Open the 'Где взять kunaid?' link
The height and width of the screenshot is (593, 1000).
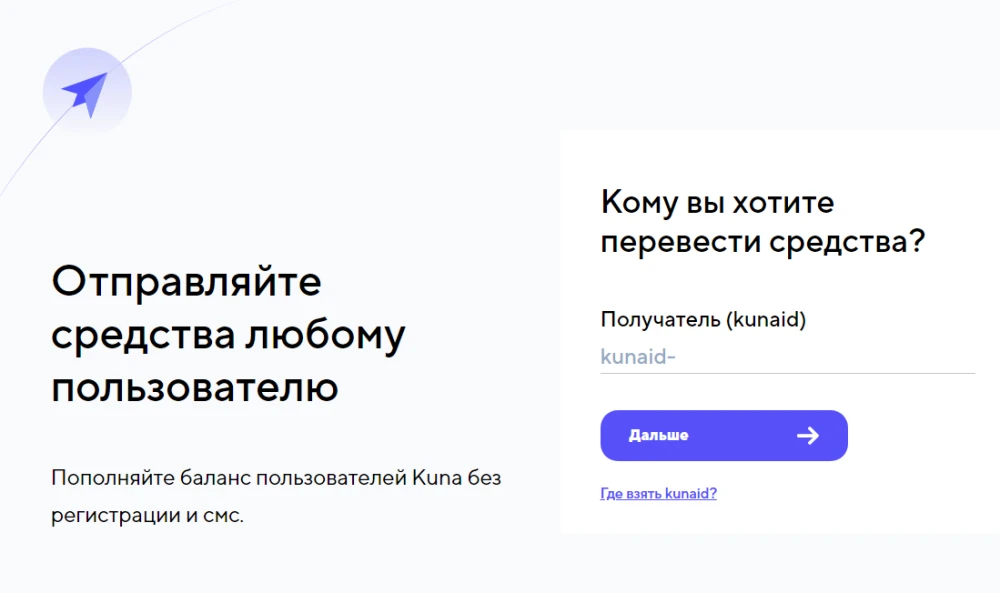(x=658, y=494)
